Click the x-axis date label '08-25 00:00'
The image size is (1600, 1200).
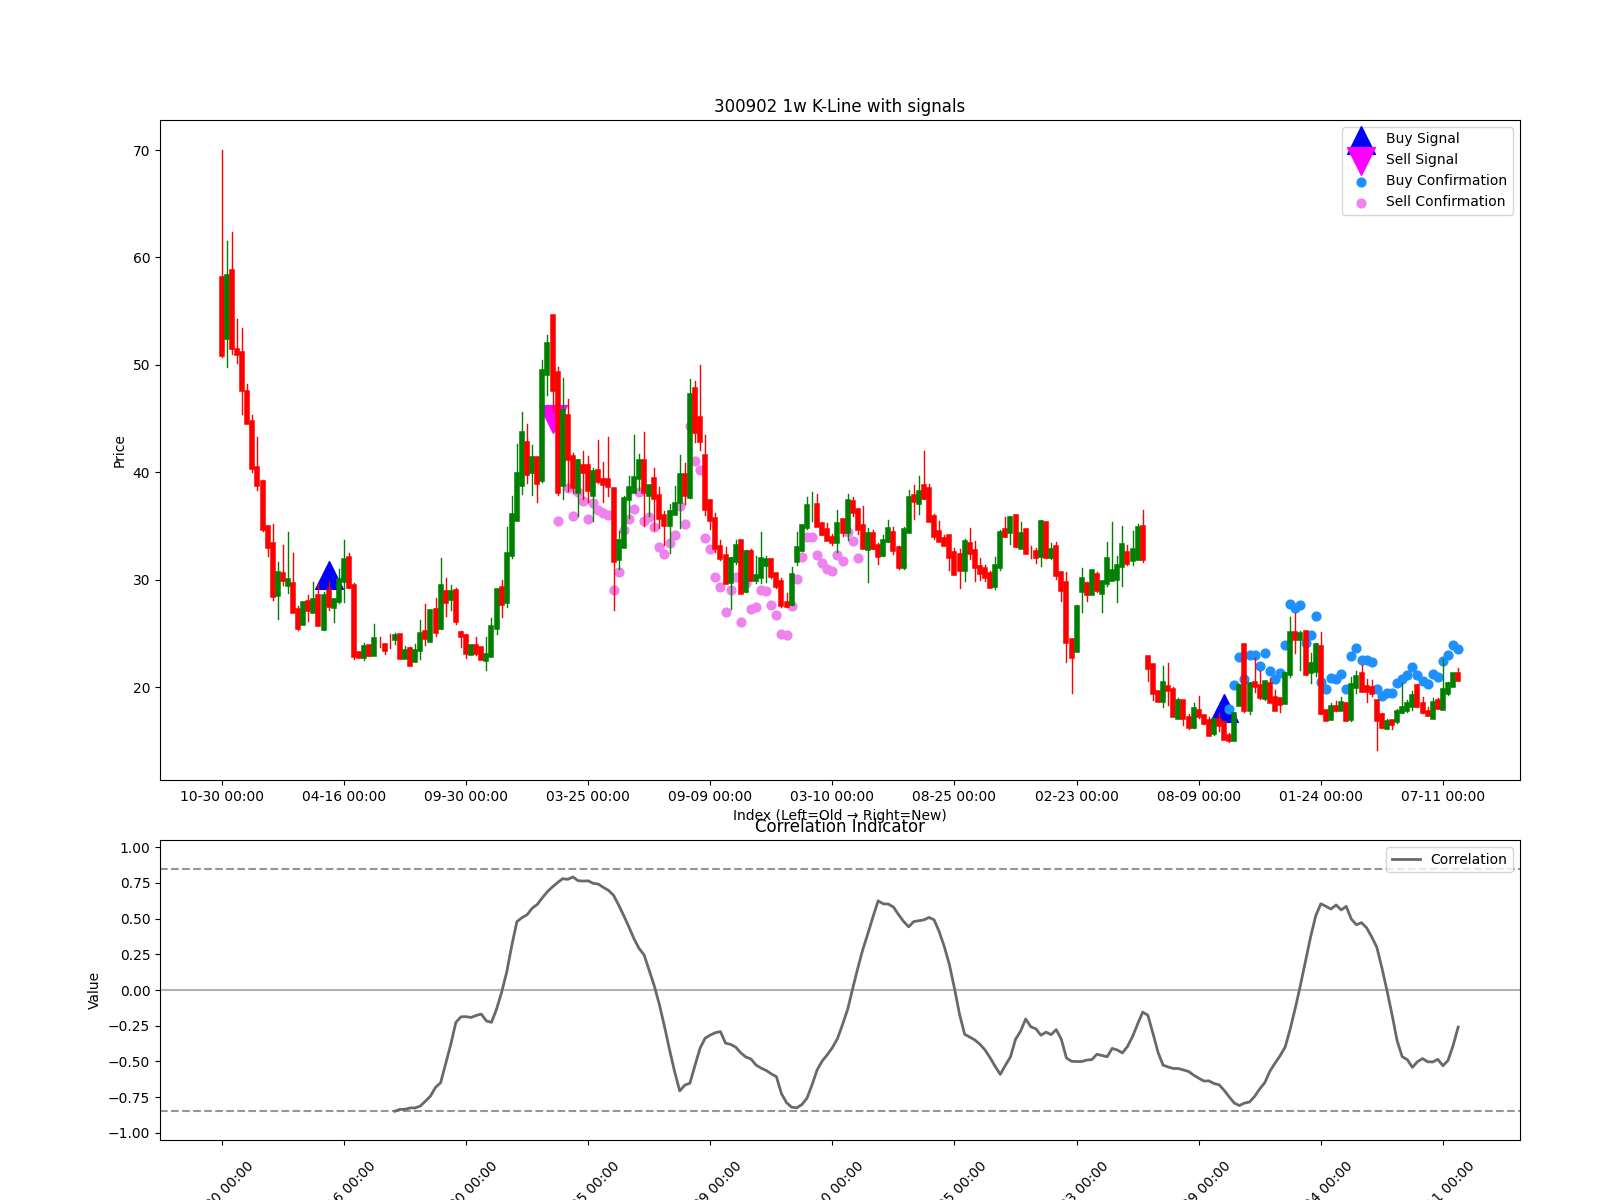954,797
